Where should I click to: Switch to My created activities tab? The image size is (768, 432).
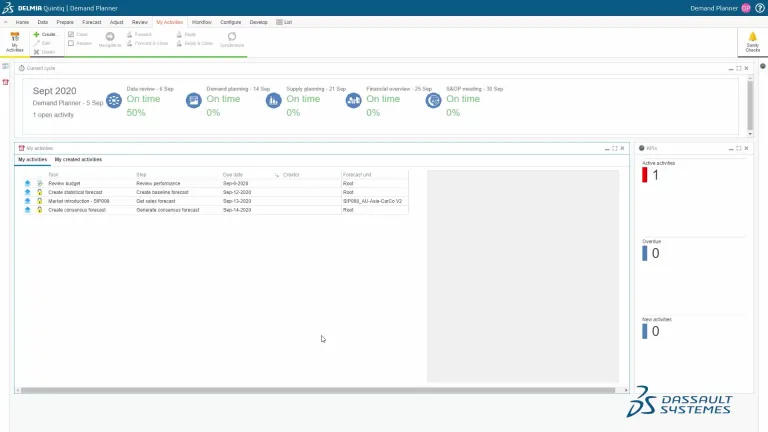click(x=78, y=159)
